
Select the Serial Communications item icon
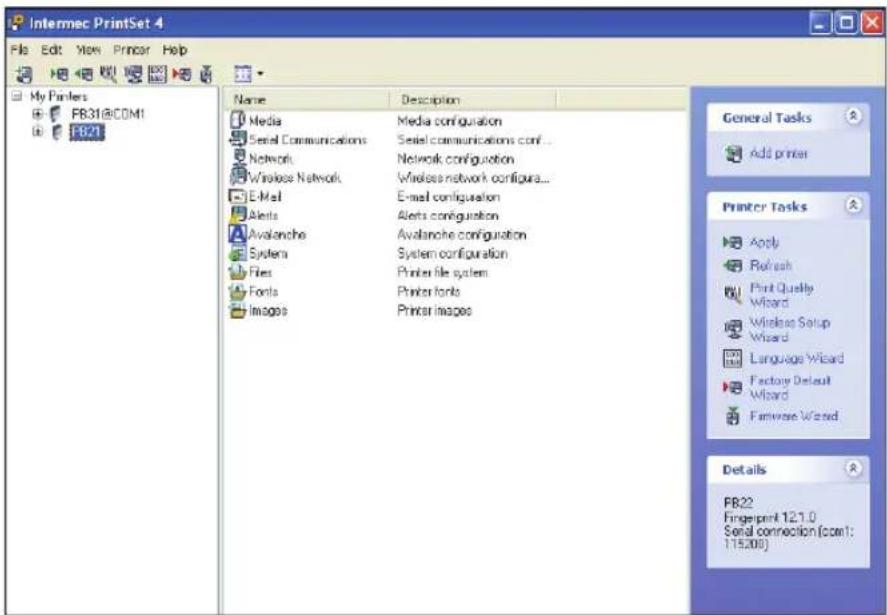pos(238,139)
